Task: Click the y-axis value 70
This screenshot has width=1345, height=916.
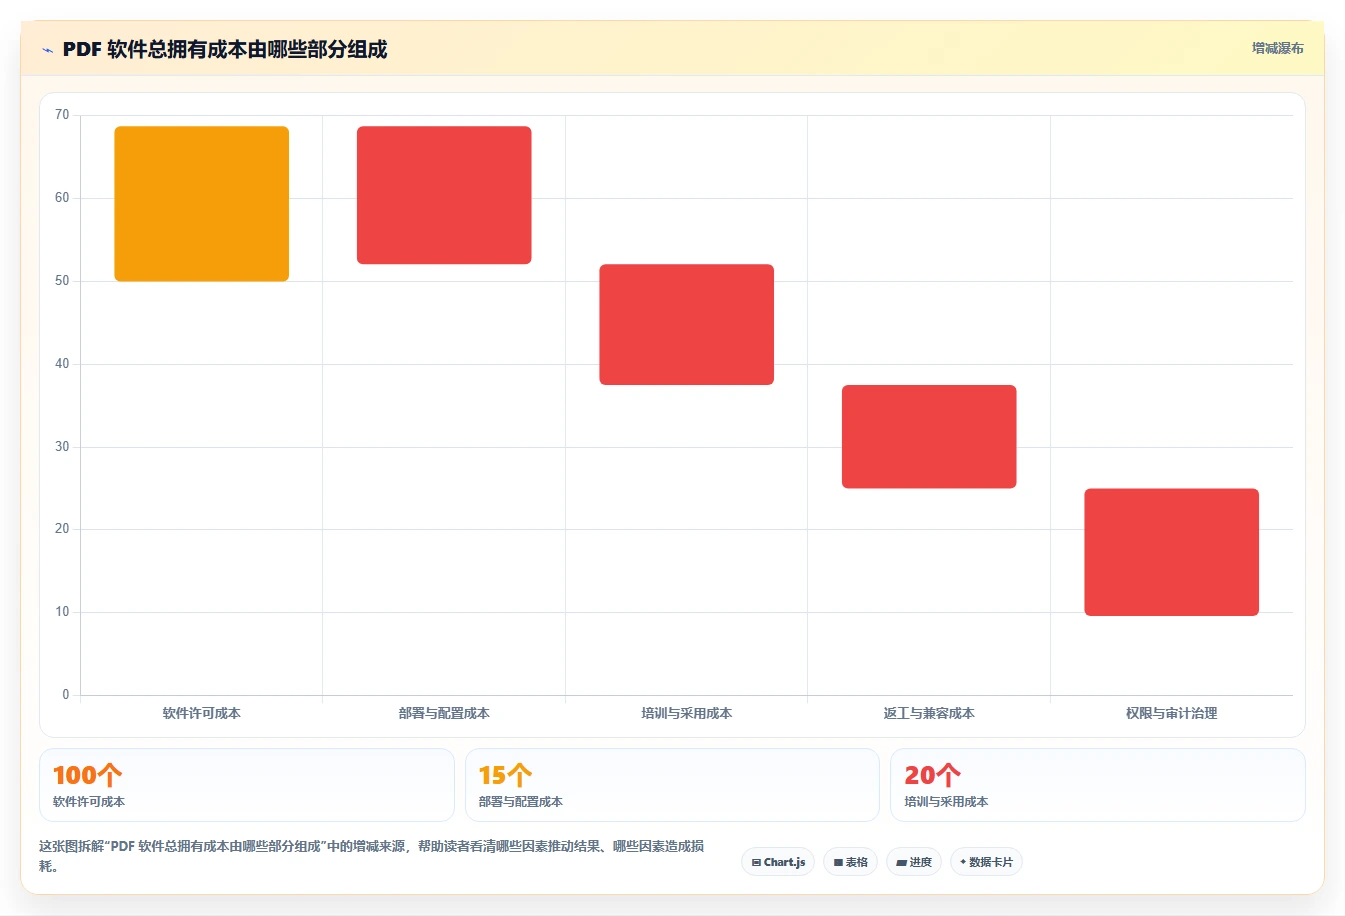Action: 62,115
